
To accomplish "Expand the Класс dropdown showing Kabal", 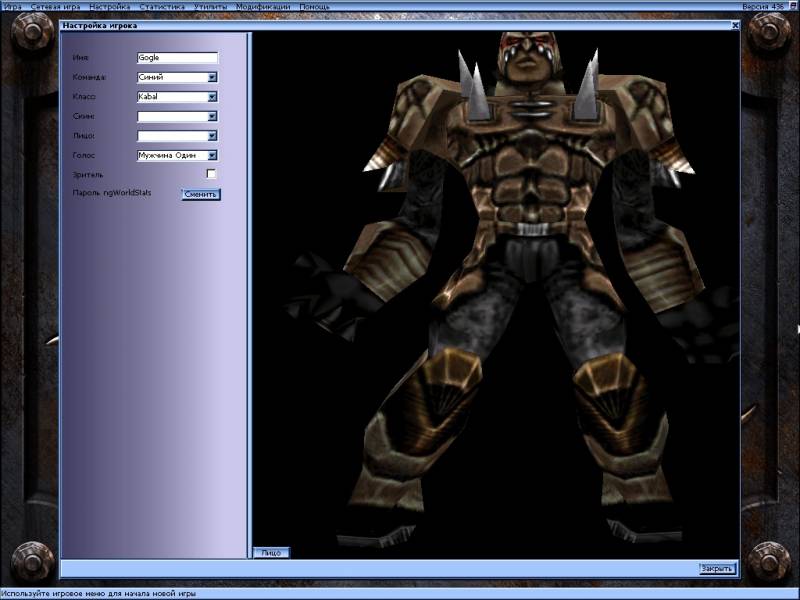I will coord(212,97).
